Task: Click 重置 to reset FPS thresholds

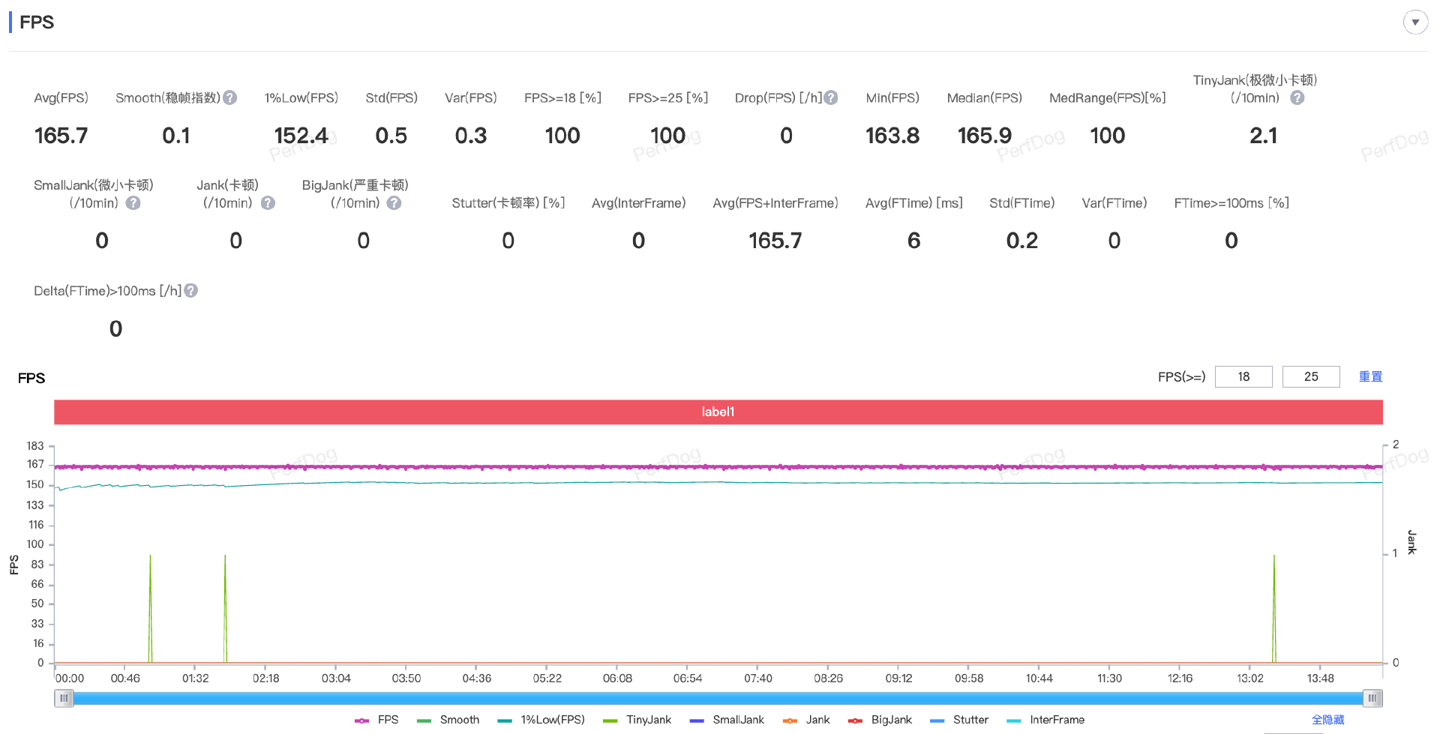Action: click(1370, 377)
